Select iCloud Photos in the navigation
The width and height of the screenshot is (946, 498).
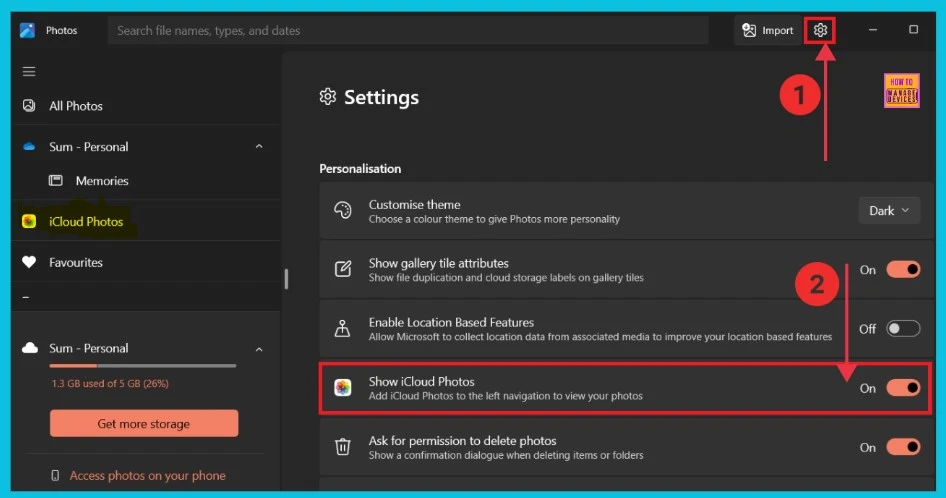[86, 222]
